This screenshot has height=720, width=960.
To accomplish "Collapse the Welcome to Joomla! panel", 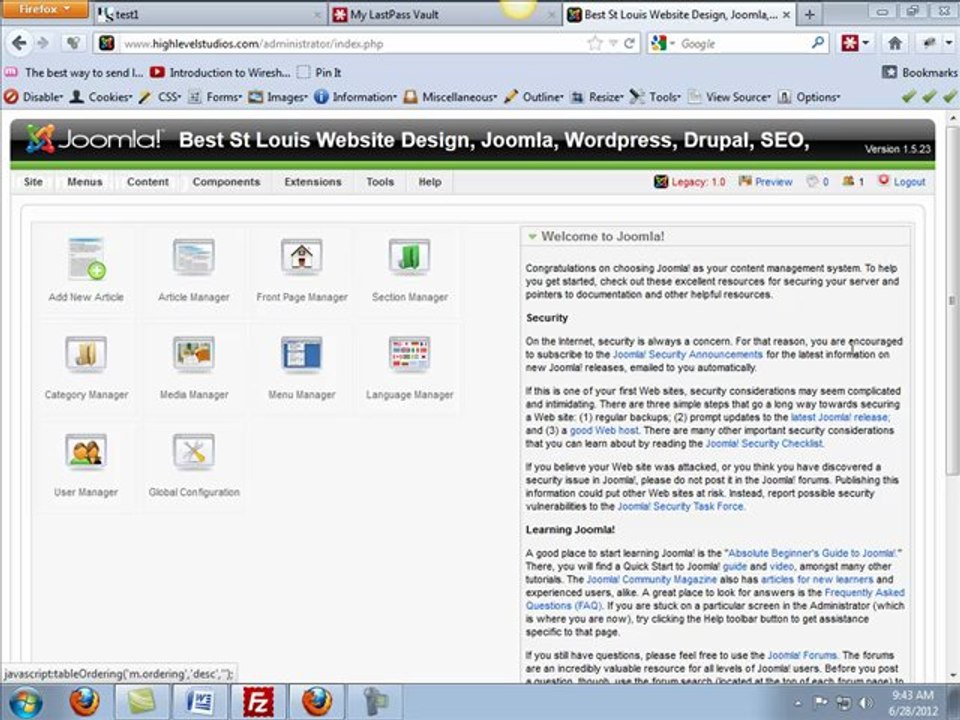I will tap(533, 236).
